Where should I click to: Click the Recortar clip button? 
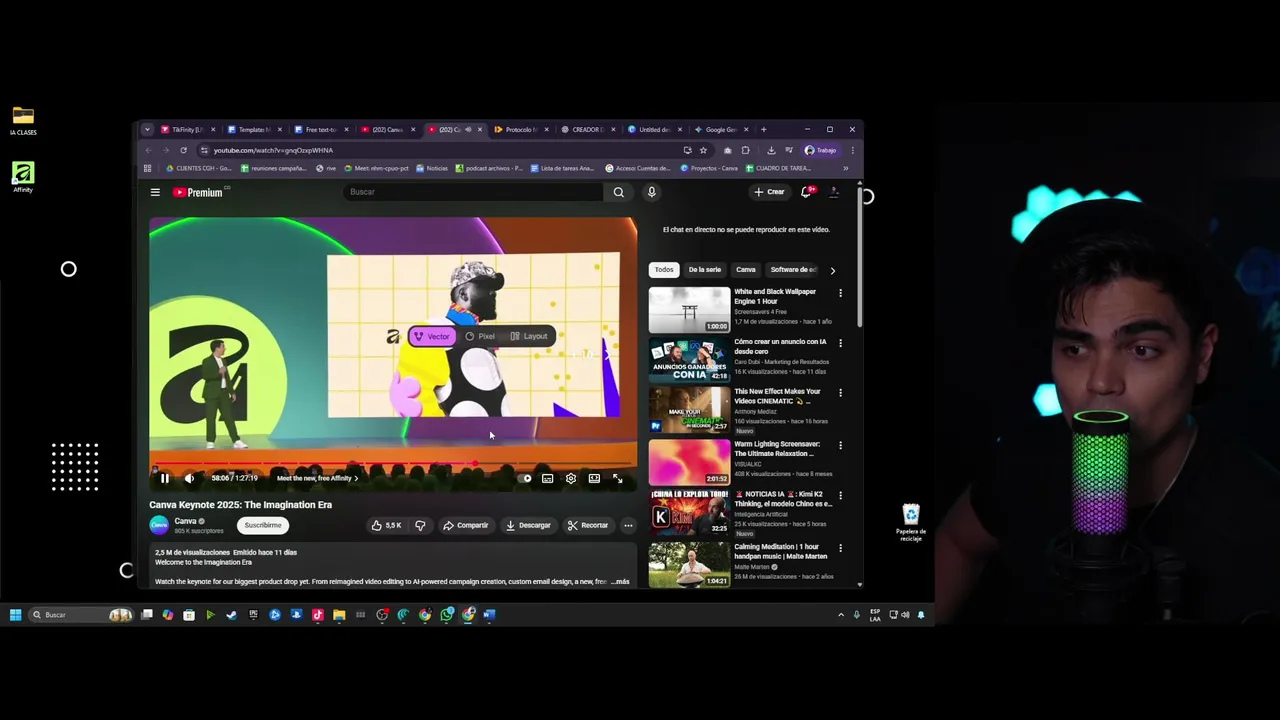point(588,525)
